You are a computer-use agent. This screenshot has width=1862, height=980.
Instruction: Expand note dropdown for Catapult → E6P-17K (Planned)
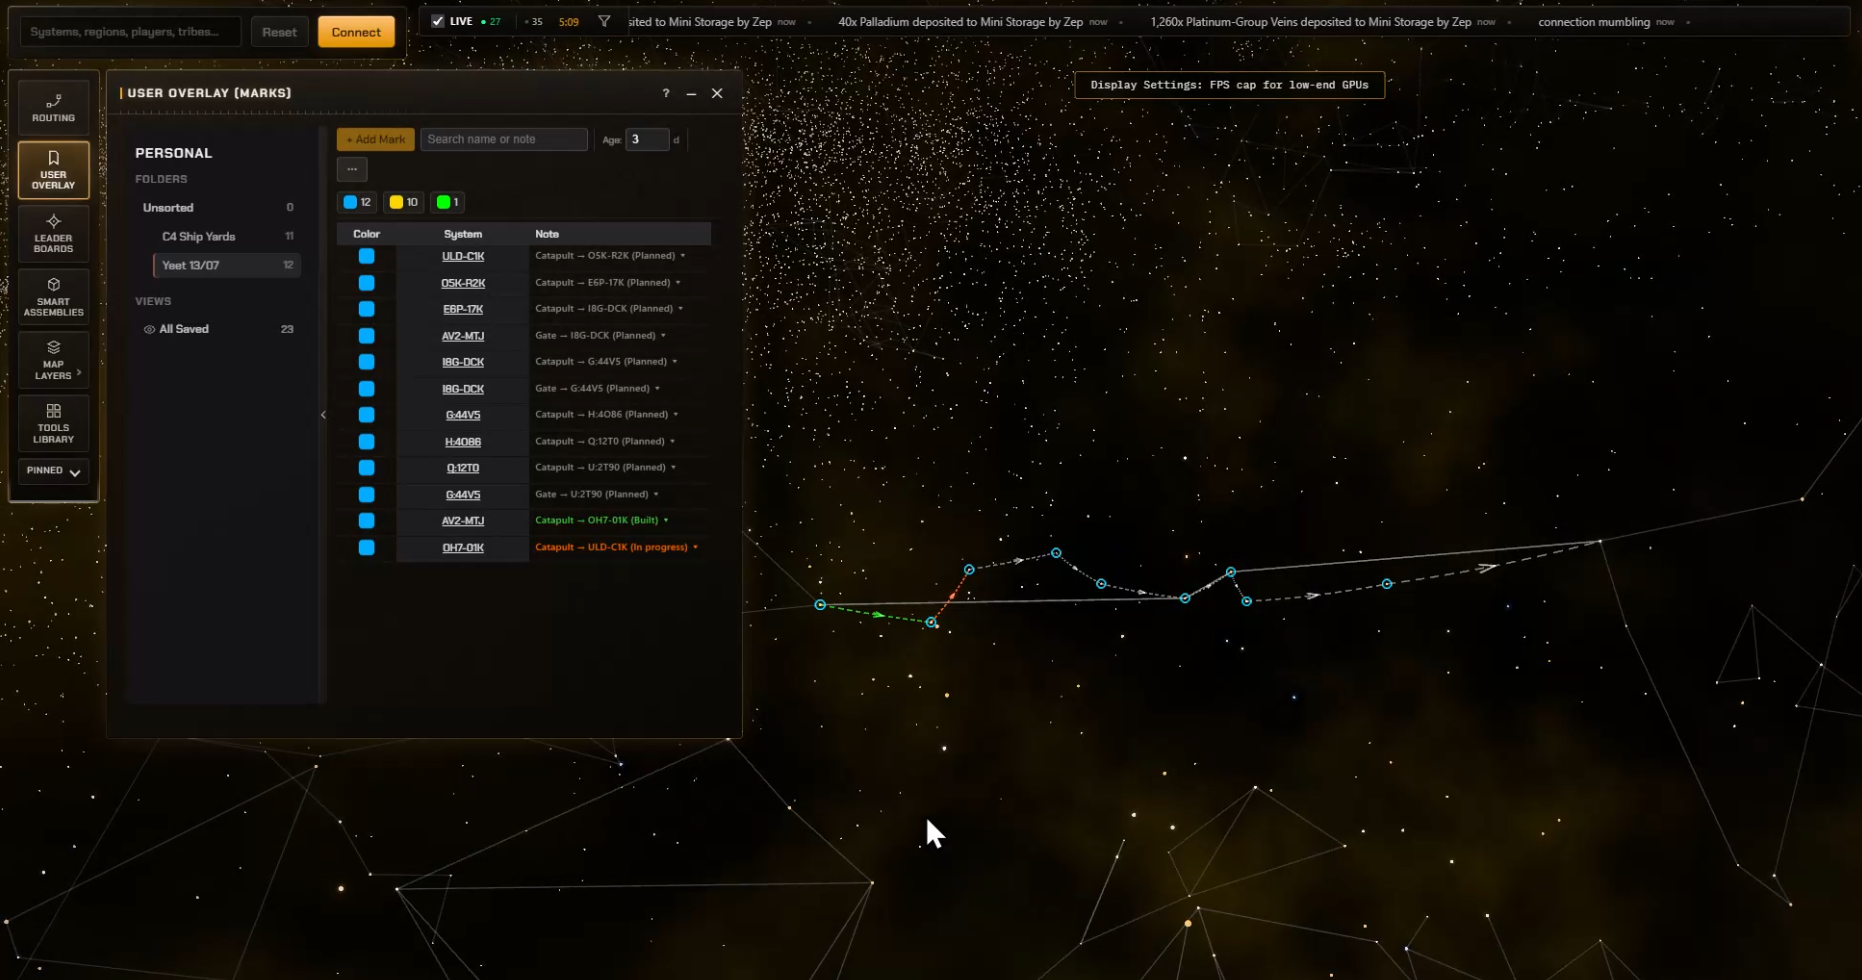pyautogui.click(x=678, y=283)
